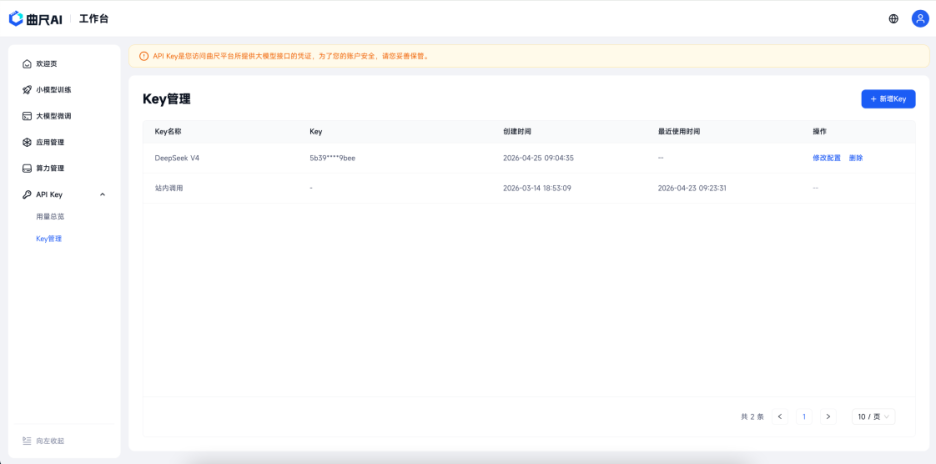Open 应用管理 cube icon
Viewport: 936px width, 464px height.
click(x=27, y=142)
